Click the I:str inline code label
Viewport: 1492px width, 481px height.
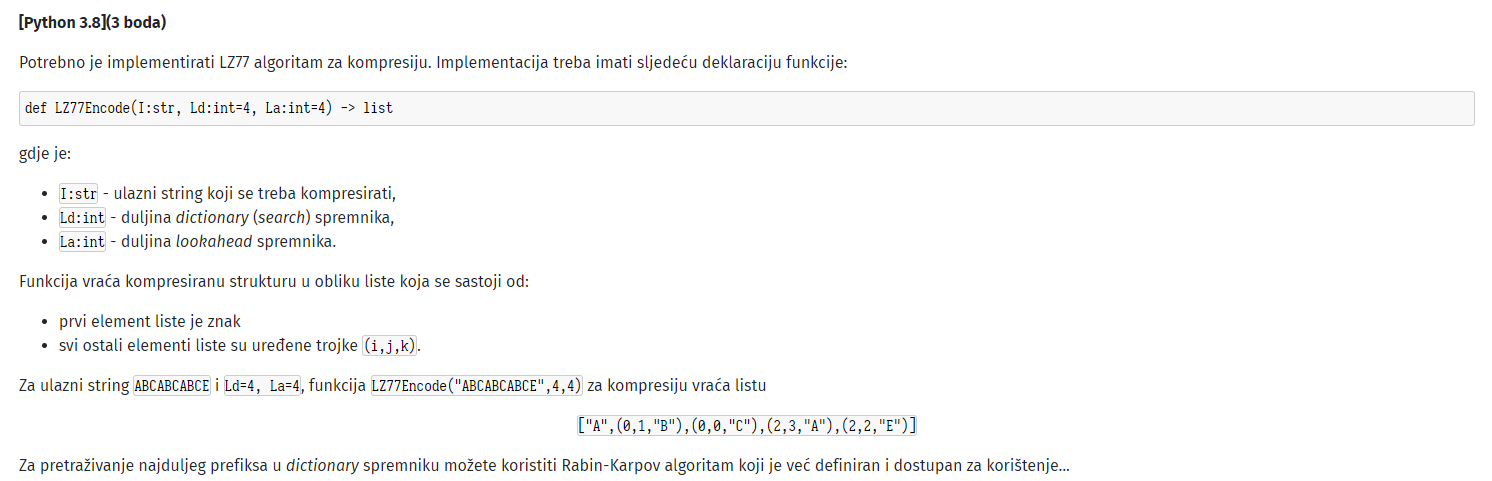point(78,193)
